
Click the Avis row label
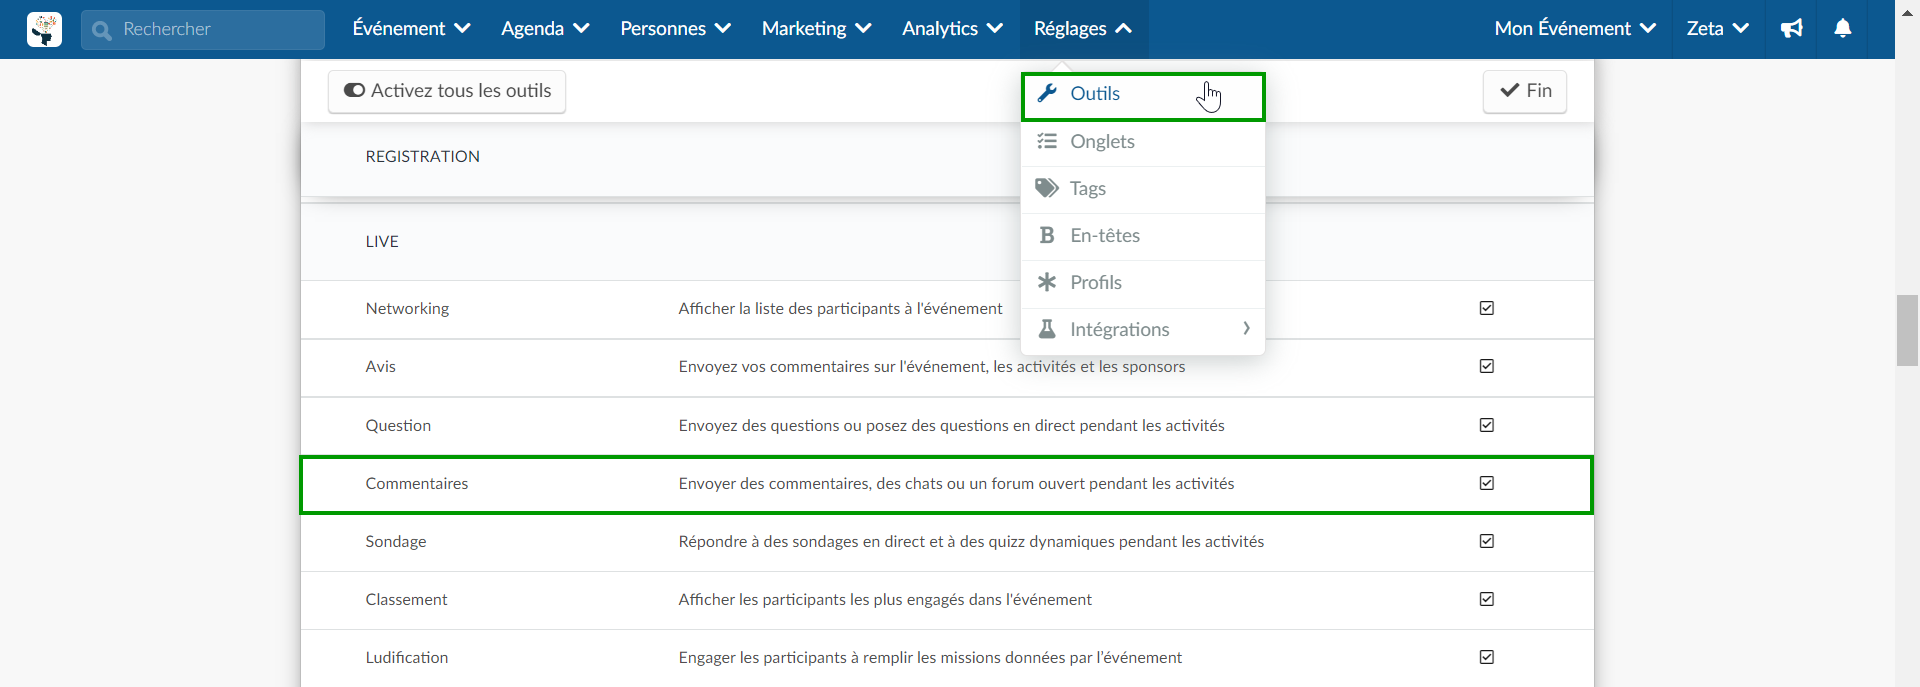click(380, 366)
